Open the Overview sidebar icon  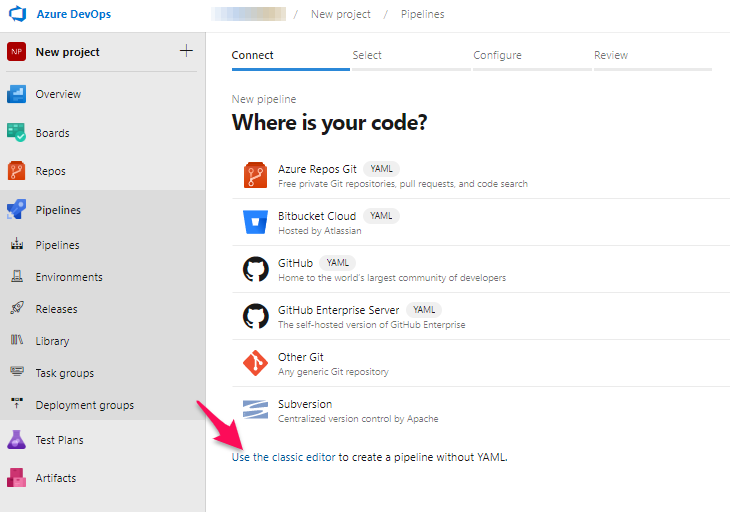17,94
